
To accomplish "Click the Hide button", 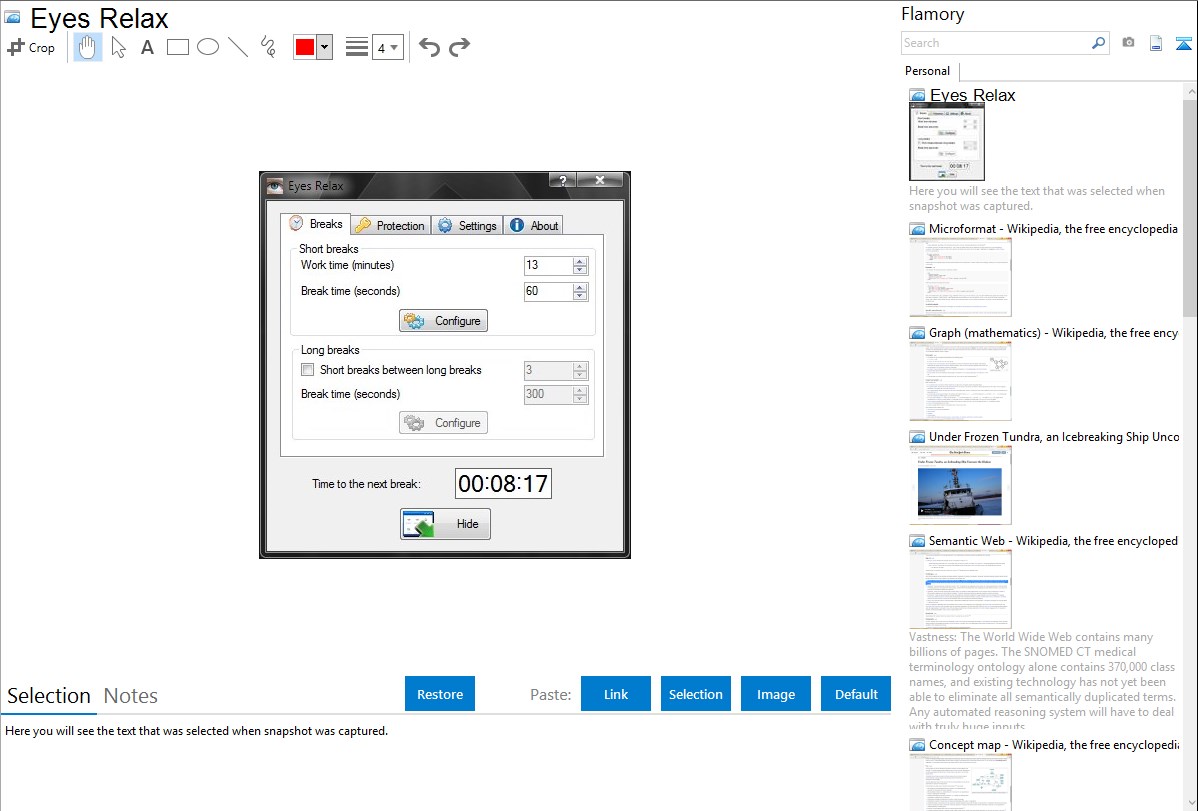I will [x=445, y=524].
